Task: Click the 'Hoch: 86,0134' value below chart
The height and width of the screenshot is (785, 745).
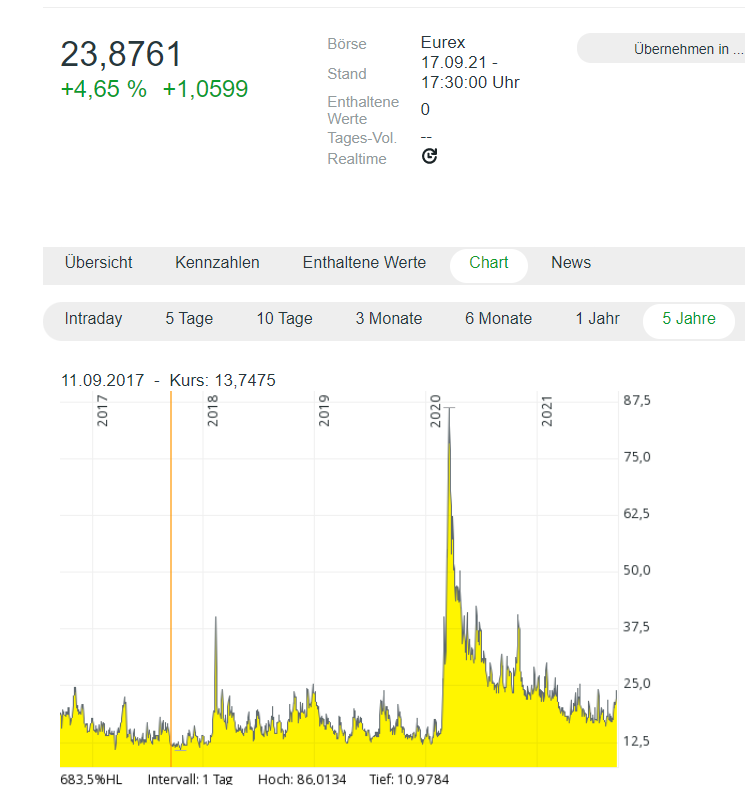Action: (302, 778)
